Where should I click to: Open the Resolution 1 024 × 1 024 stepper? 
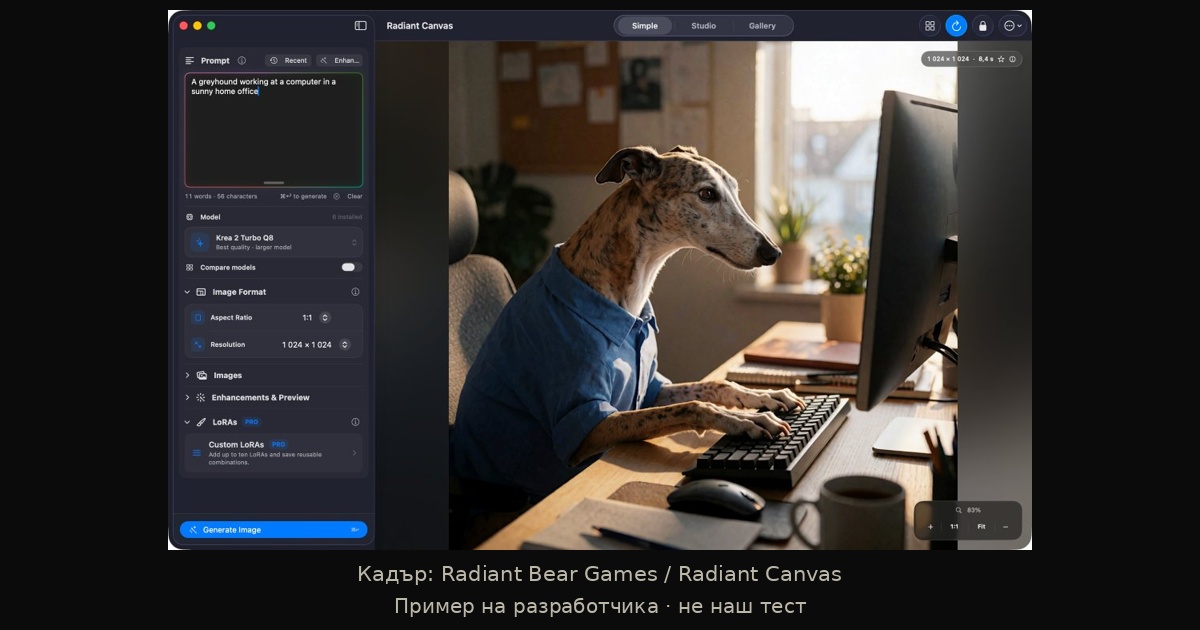point(345,344)
